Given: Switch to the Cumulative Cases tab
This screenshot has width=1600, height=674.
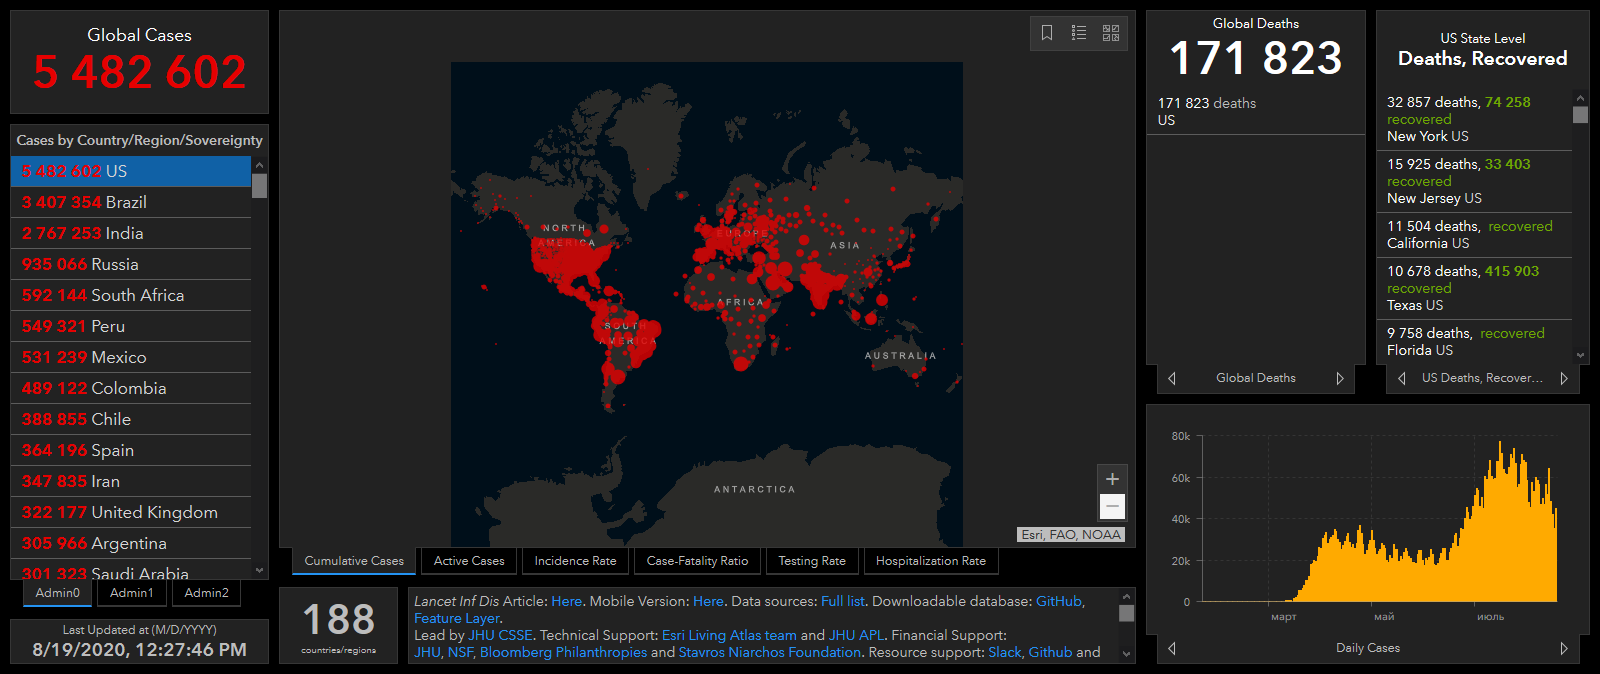Looking at the screenshot, I should click(x=354, y=561).
